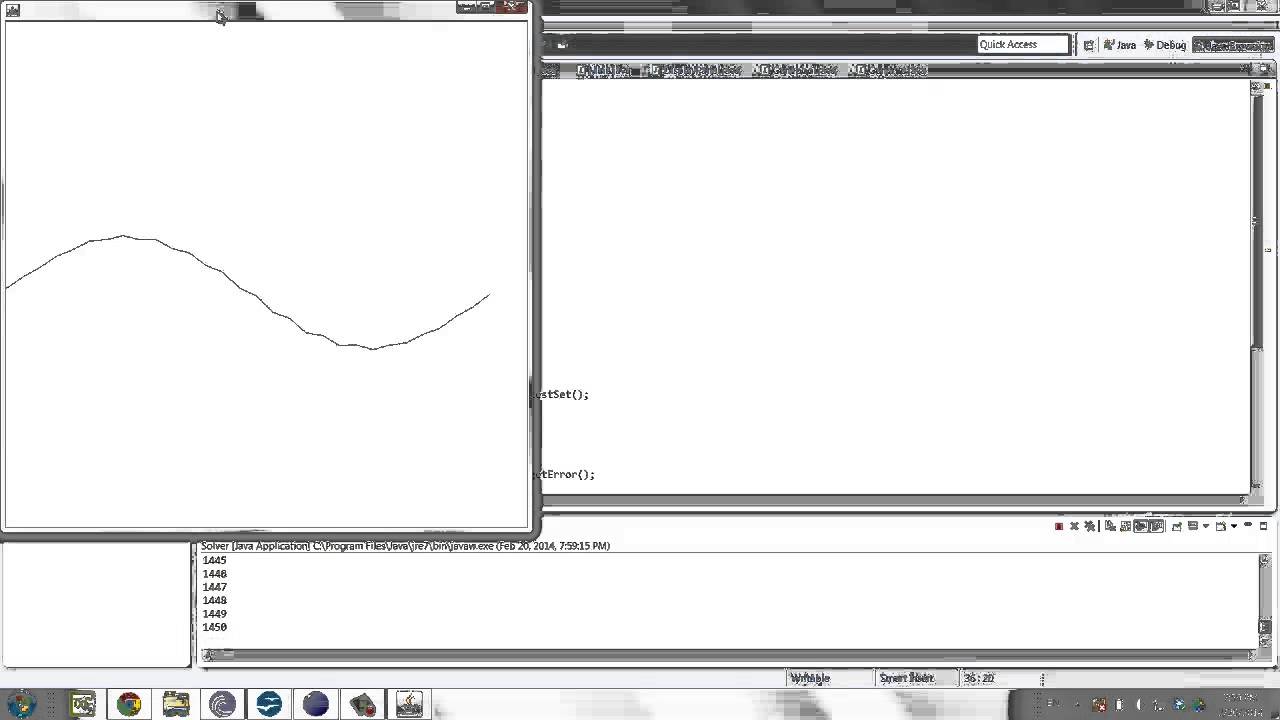Click the console horizontal scrollbar
The width and height of the screenshot is (1280, 720).
click(728, 655)
